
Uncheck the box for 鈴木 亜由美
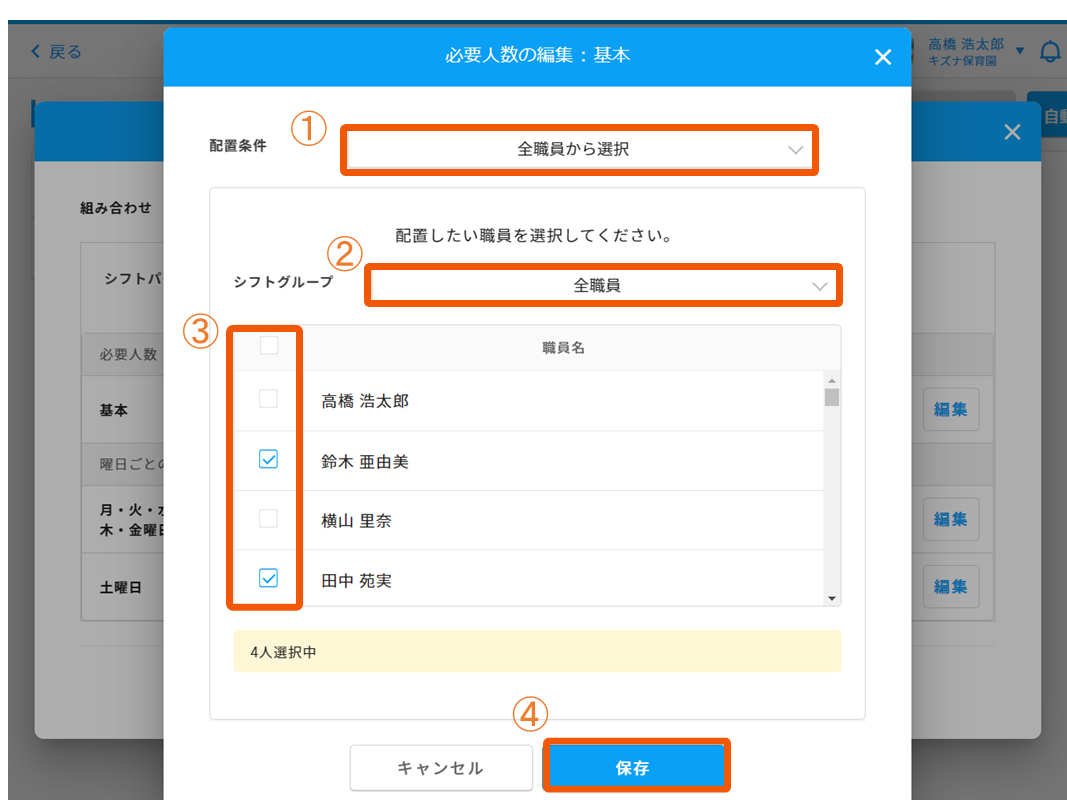click(268, 460)
